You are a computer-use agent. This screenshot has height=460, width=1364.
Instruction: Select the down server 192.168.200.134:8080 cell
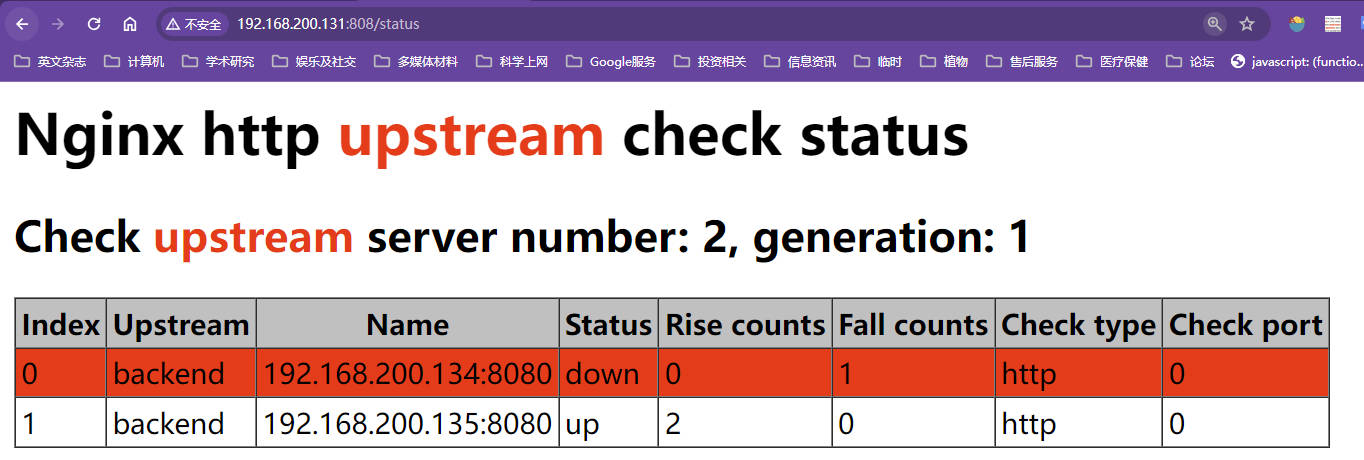(x=407, y=374)
